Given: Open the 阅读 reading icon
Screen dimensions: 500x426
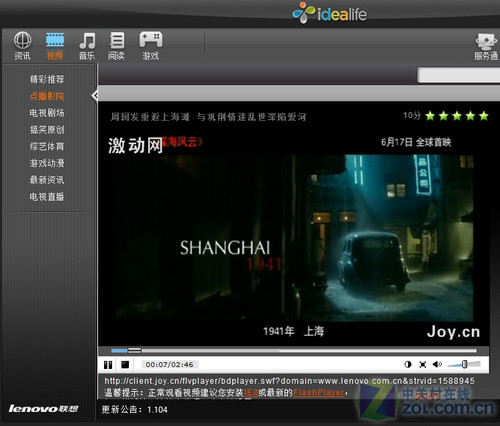Looking at the screenshot, I should (116, 46).
